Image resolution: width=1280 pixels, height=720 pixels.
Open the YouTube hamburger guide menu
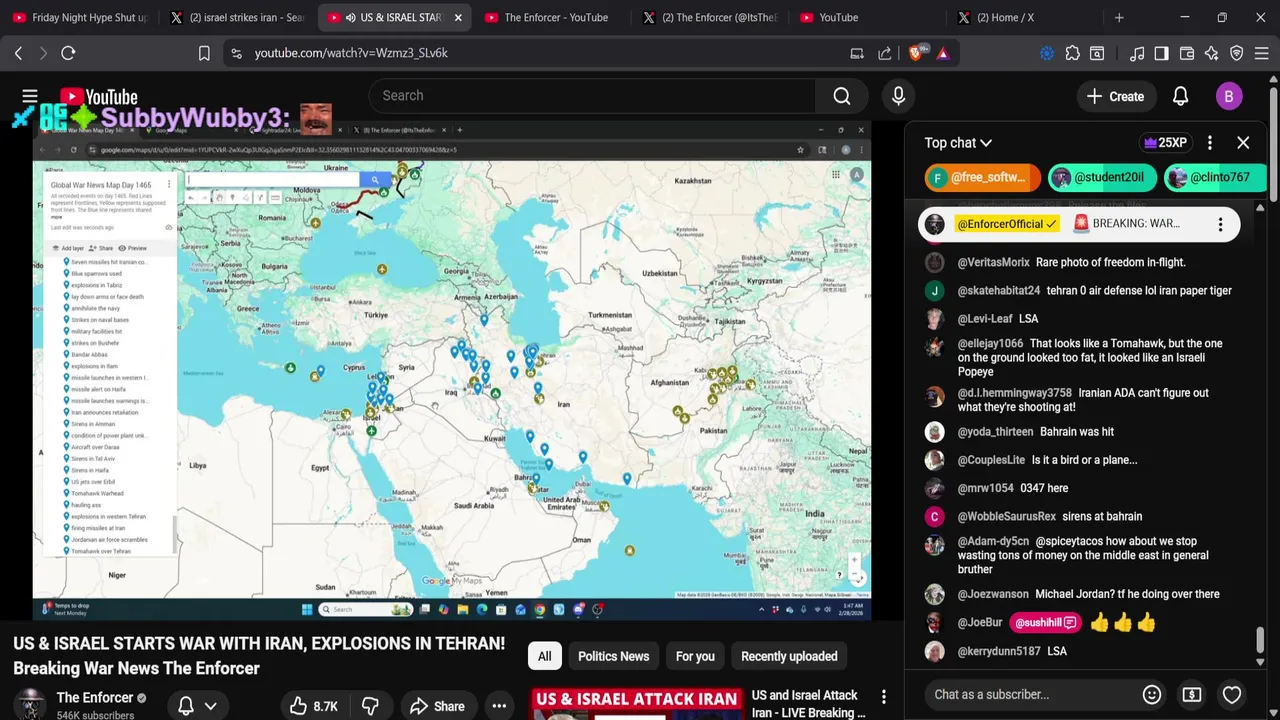click(30, 96)
